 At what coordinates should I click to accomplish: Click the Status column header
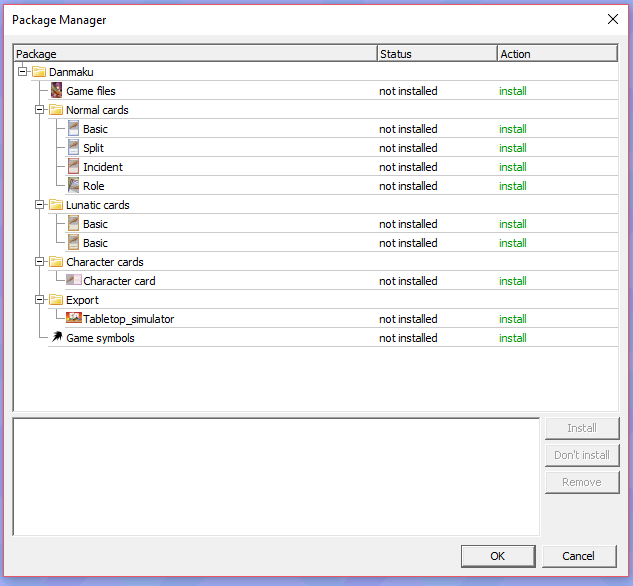click(437, 53)
